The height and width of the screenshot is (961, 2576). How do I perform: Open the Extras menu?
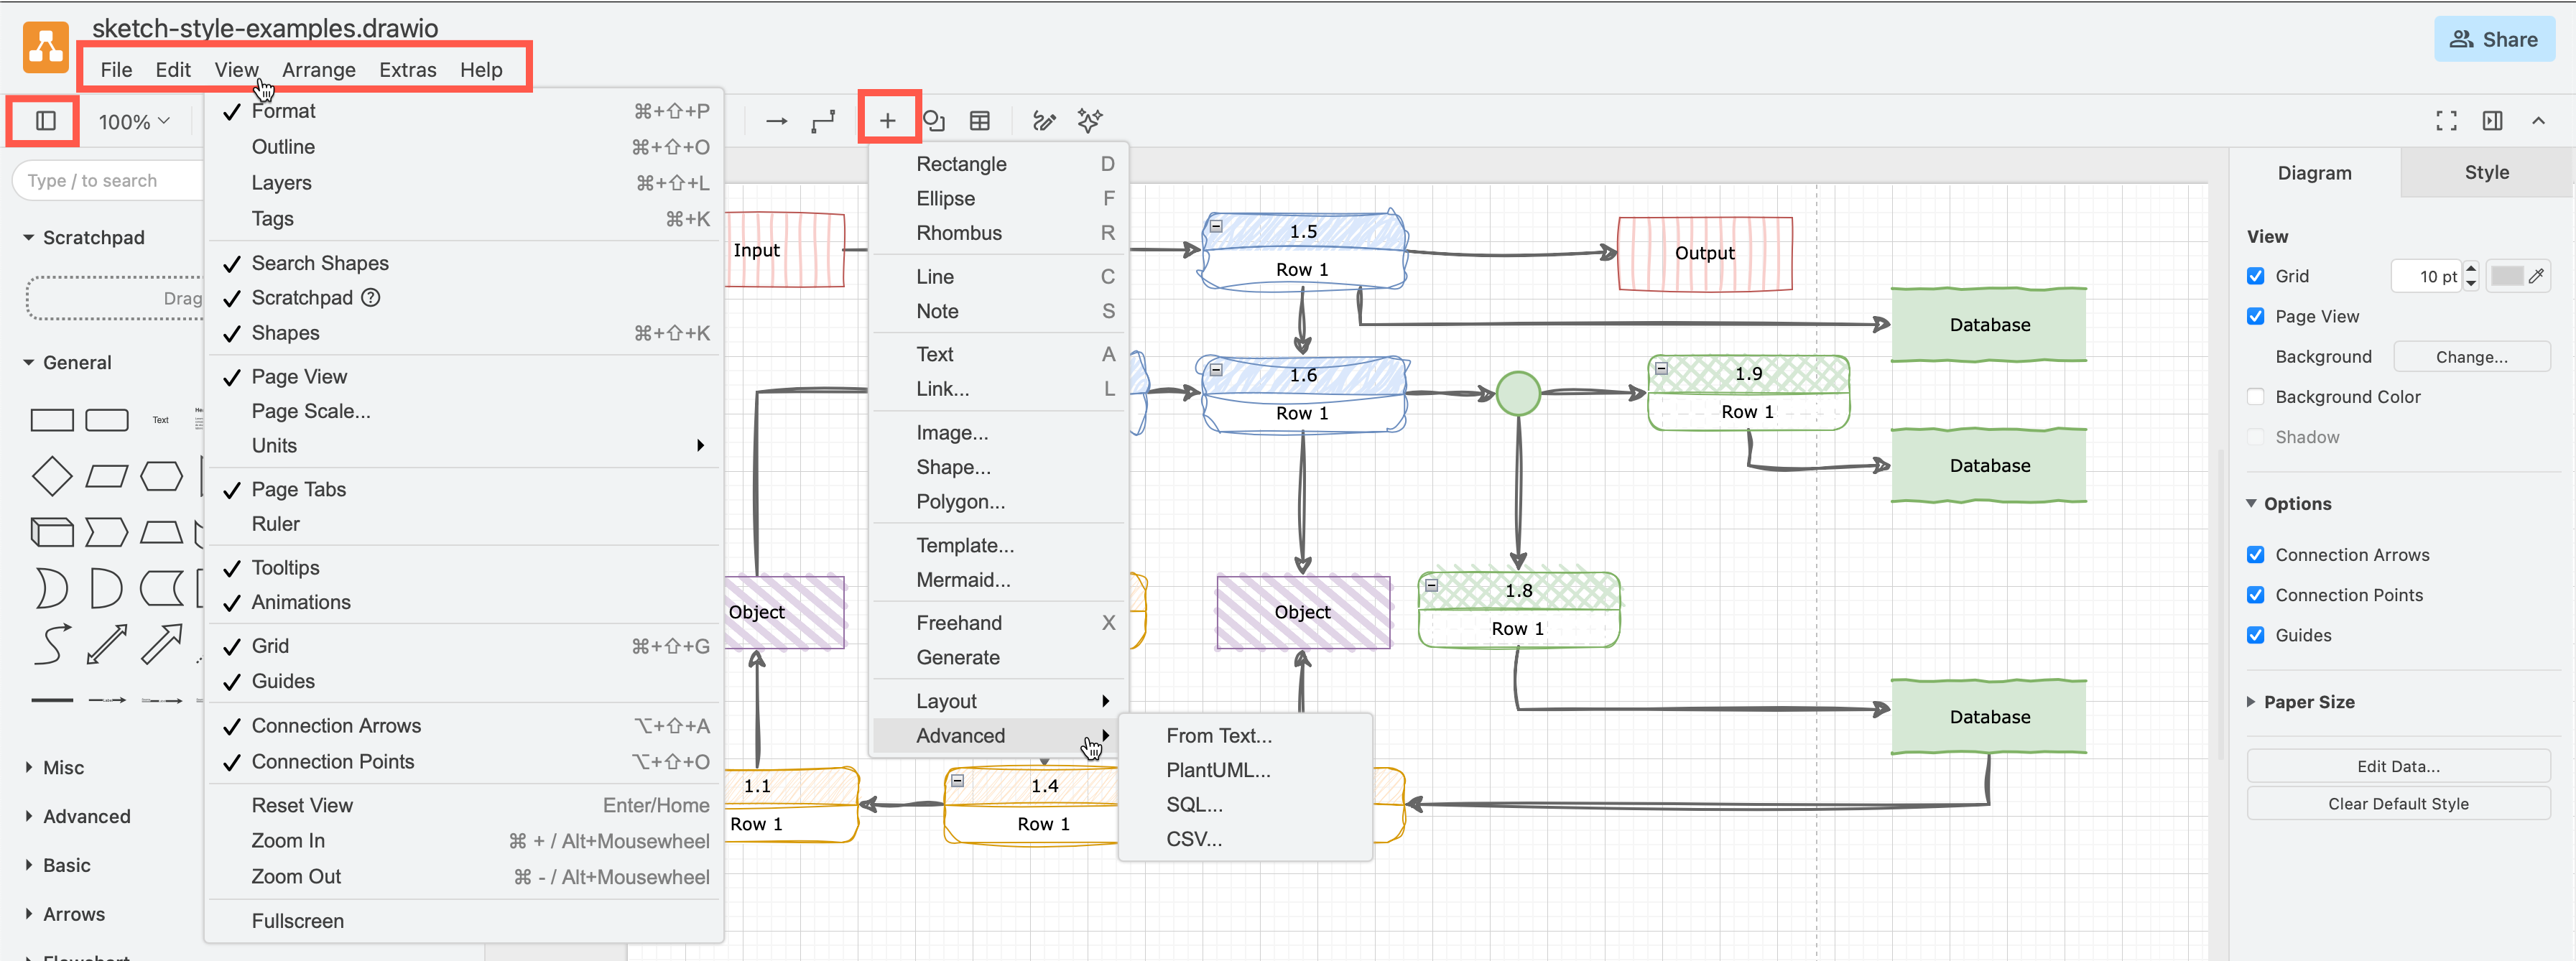[407, 69]
